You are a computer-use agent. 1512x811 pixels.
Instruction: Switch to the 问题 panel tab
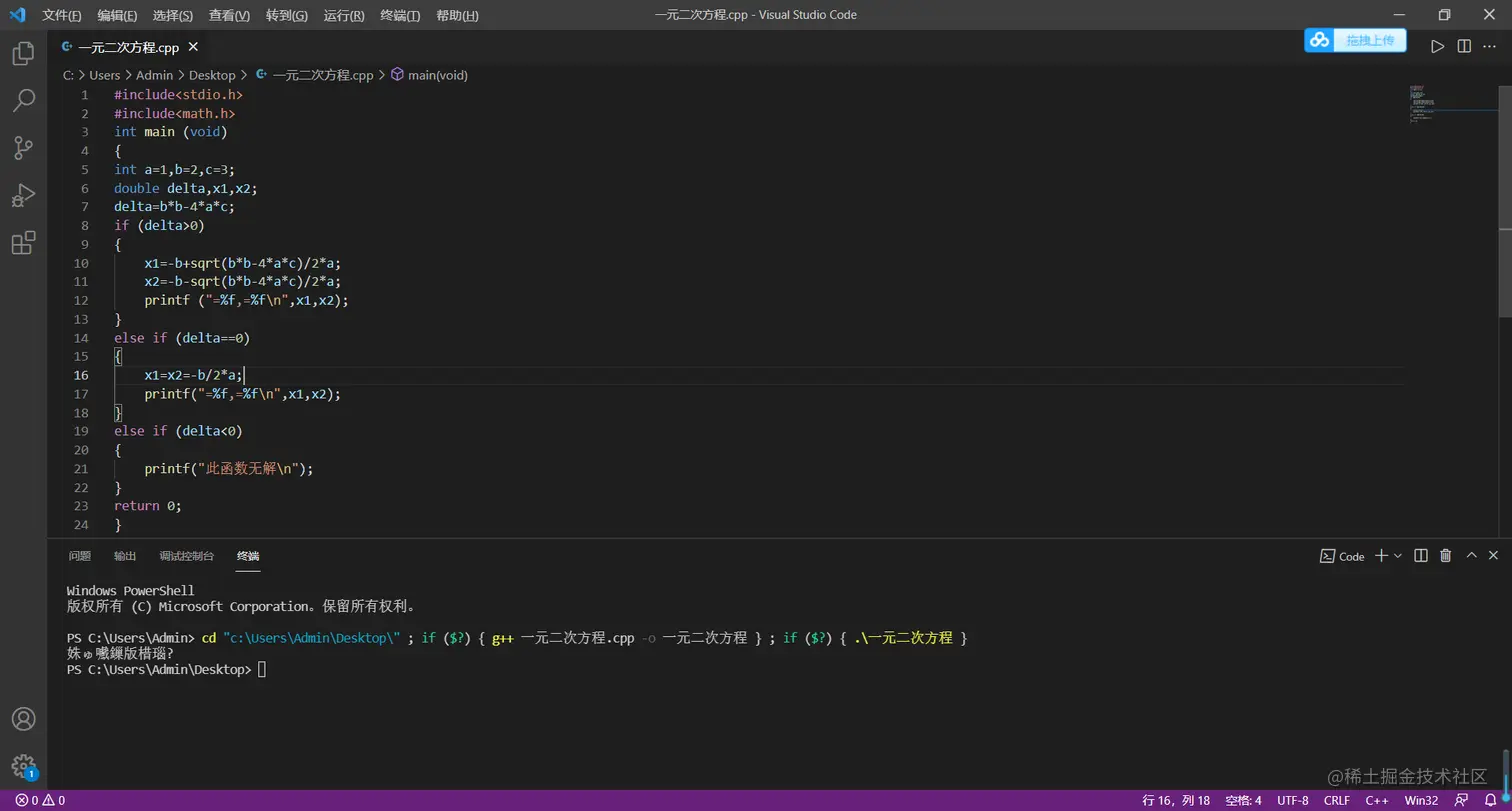80,556
